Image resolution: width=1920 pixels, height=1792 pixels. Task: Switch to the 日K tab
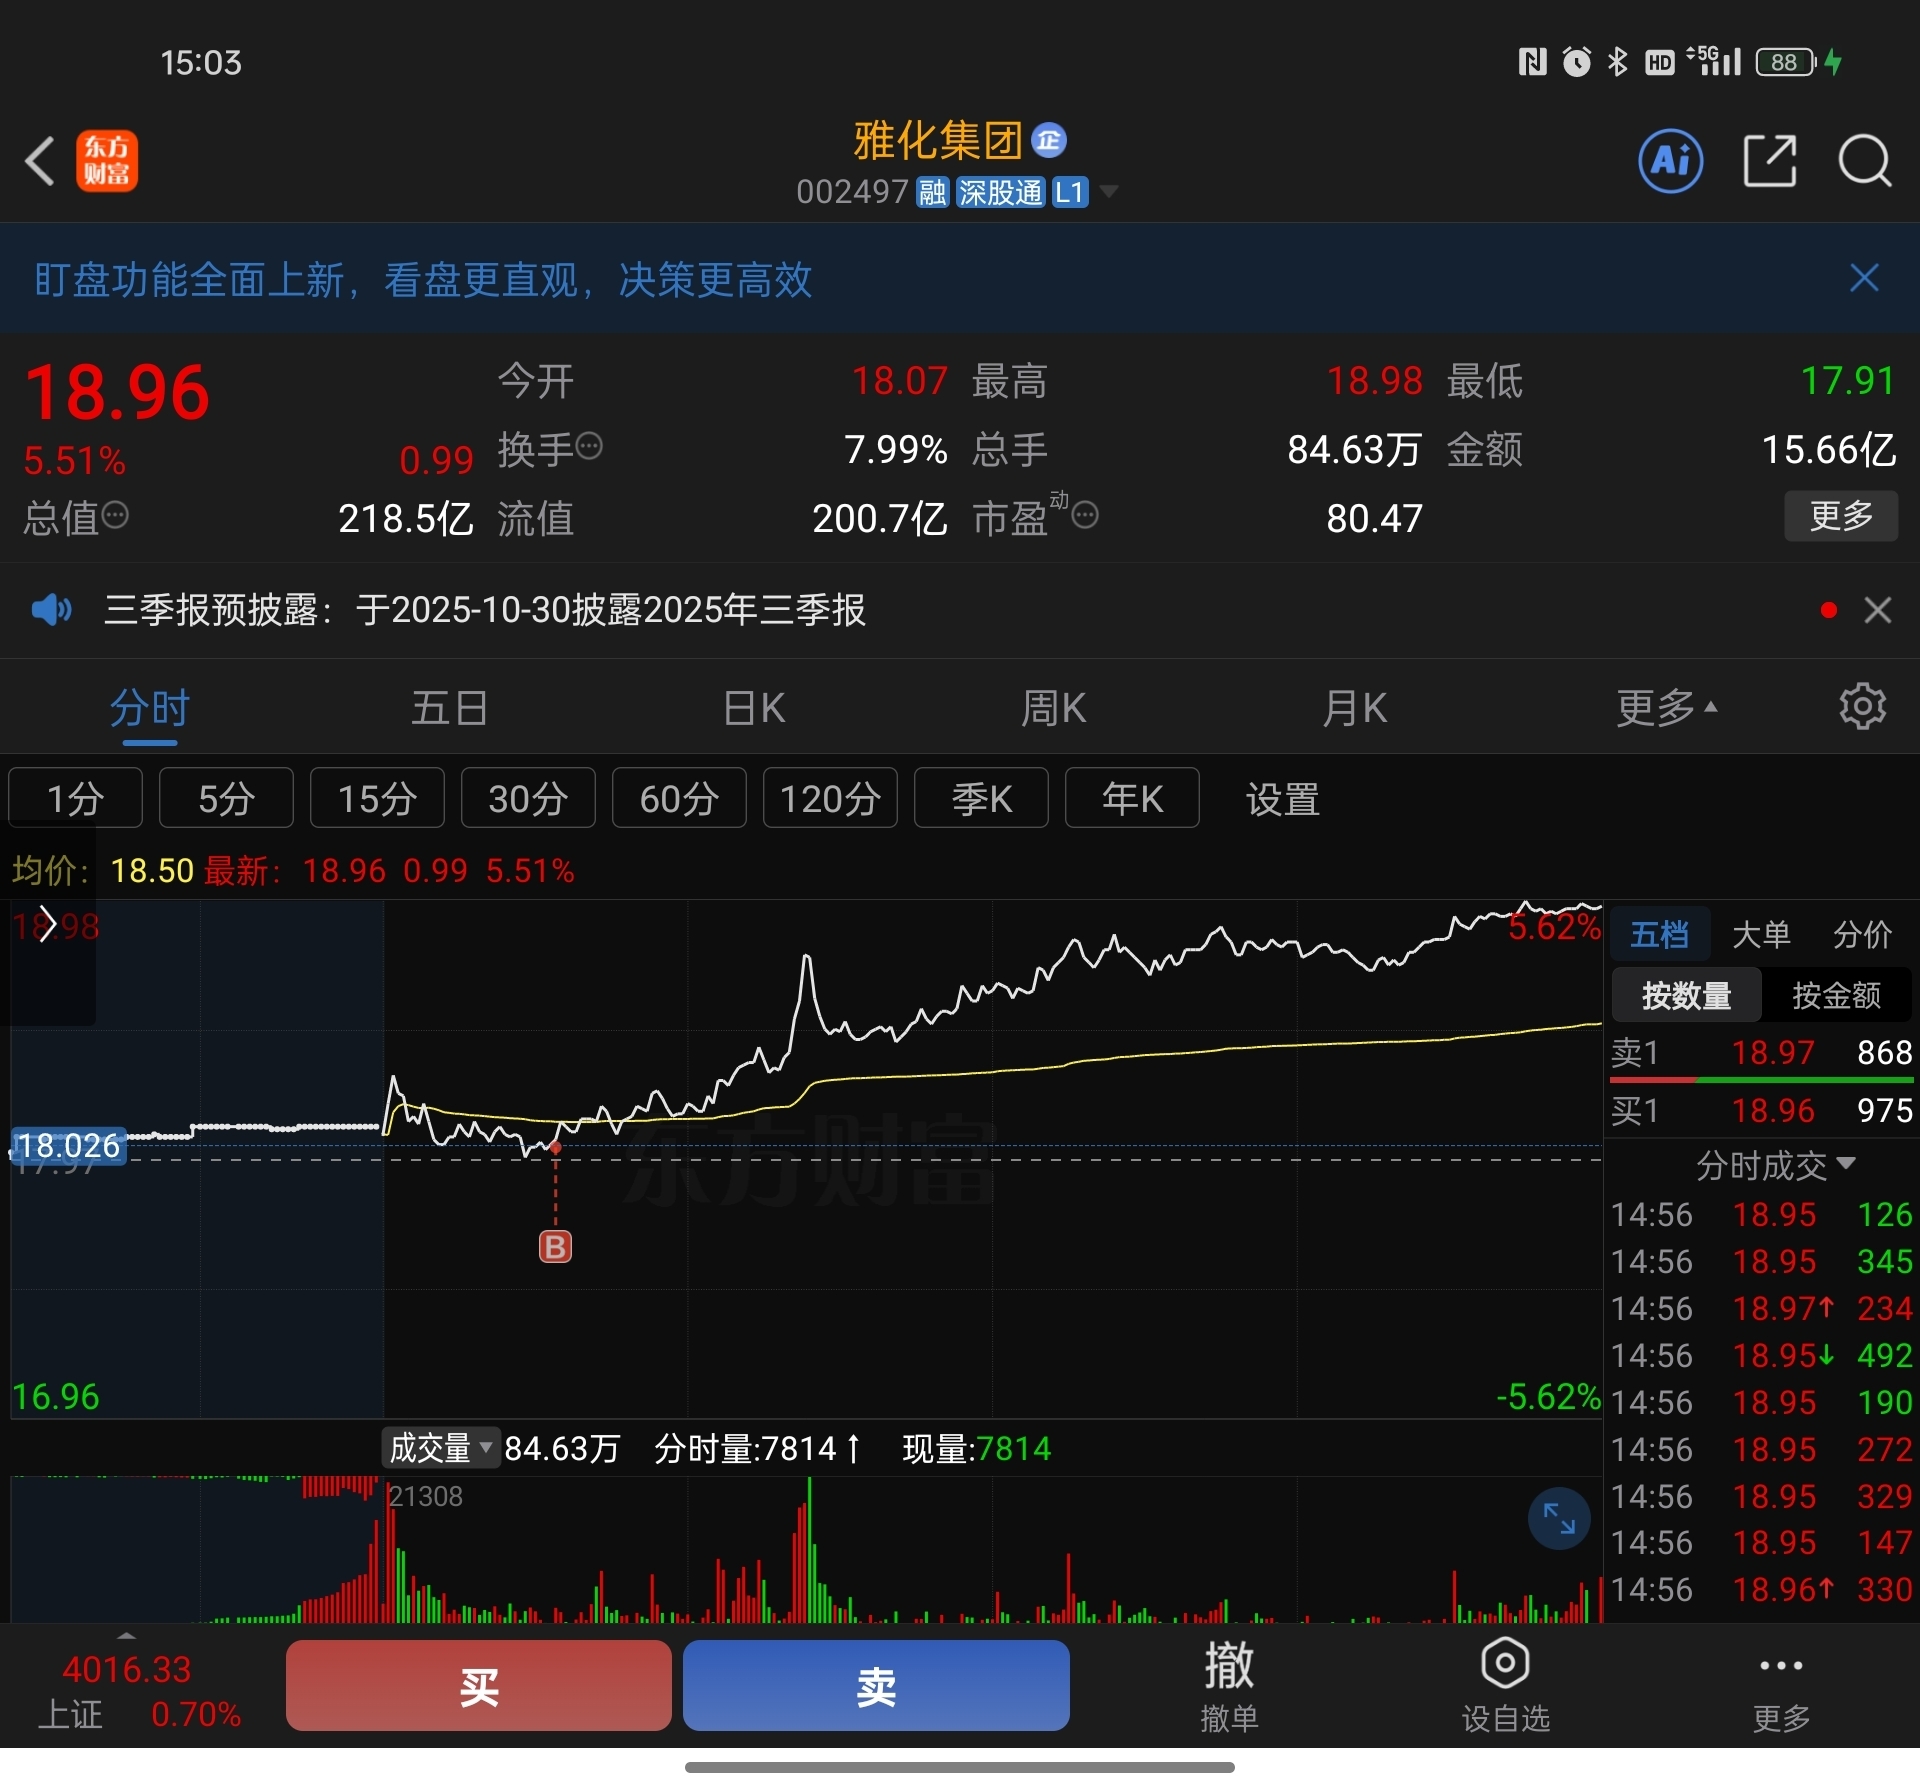(754, 708)
